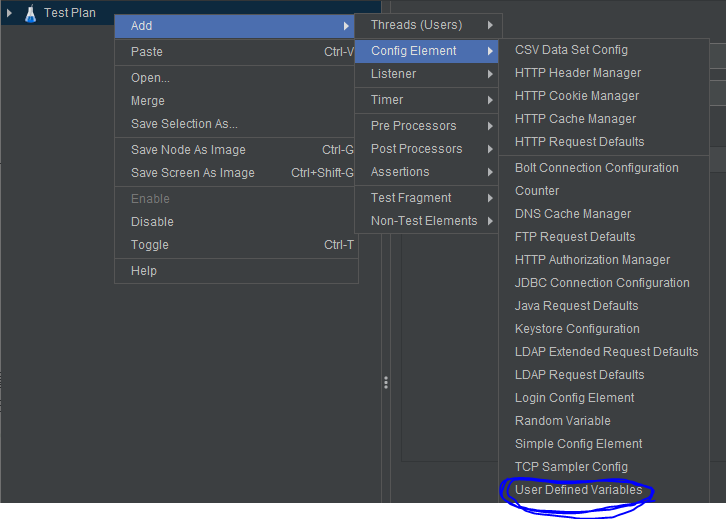This screenshot has width=726, height=519.
Task: Select Java Request Defaults
Action: (x=604, y=306)
